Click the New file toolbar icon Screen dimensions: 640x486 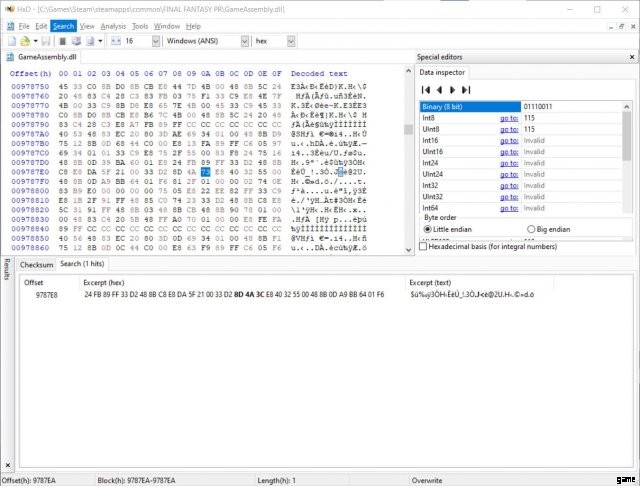coord(10,42)
